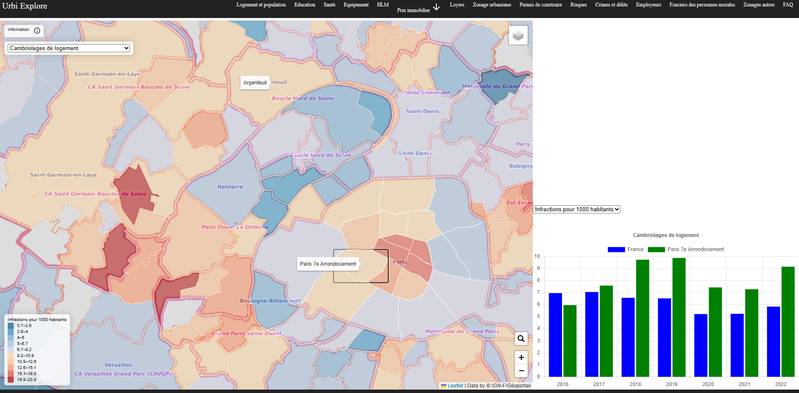Click the map search magnifier icon
799x393 pixels.
pos(521,339)
